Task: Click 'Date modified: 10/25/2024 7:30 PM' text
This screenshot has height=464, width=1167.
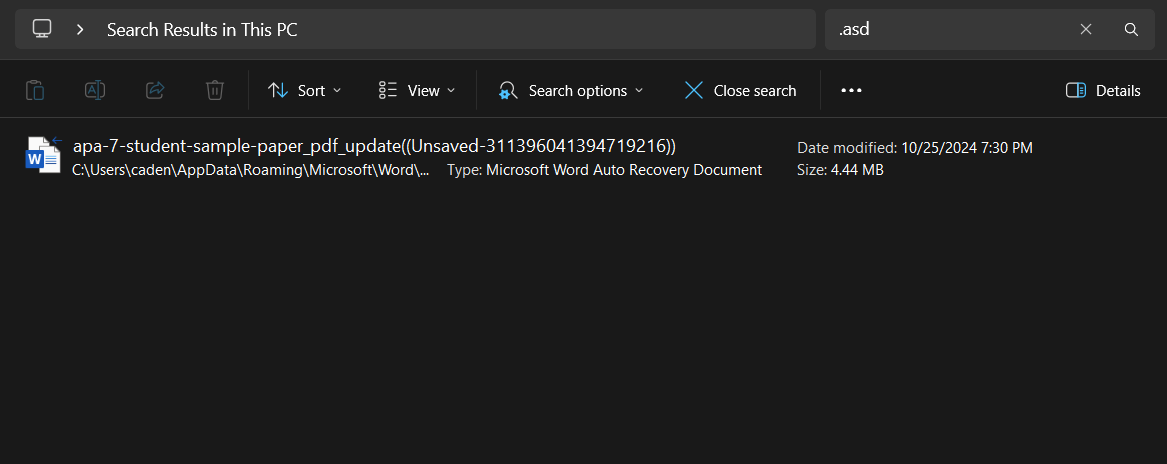Action: pos(915,147)
